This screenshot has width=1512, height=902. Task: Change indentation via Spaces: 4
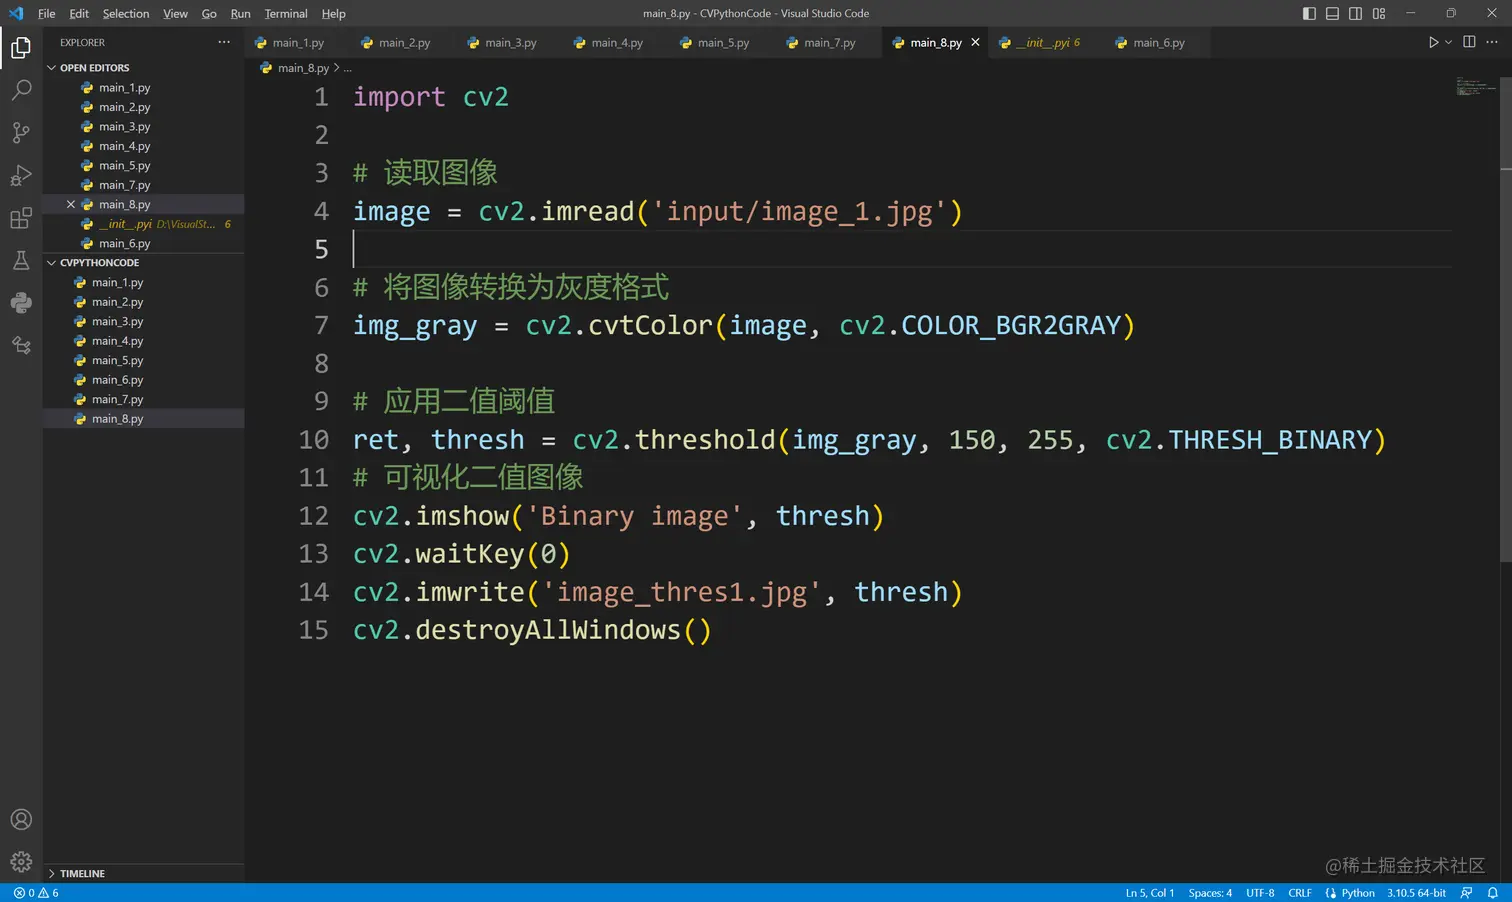click(x=1210, y=893)
